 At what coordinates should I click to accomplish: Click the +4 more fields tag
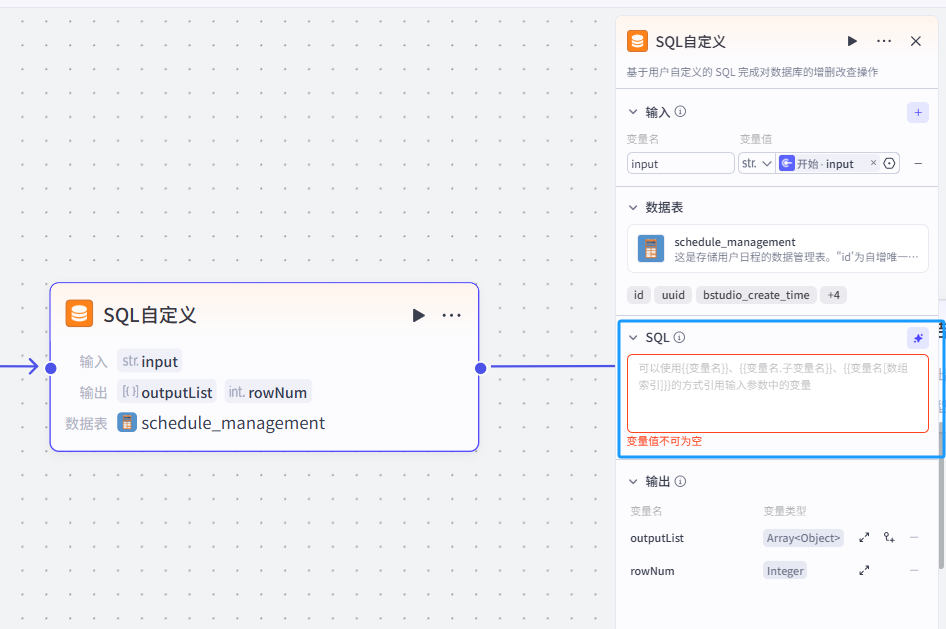pos(832,295)
